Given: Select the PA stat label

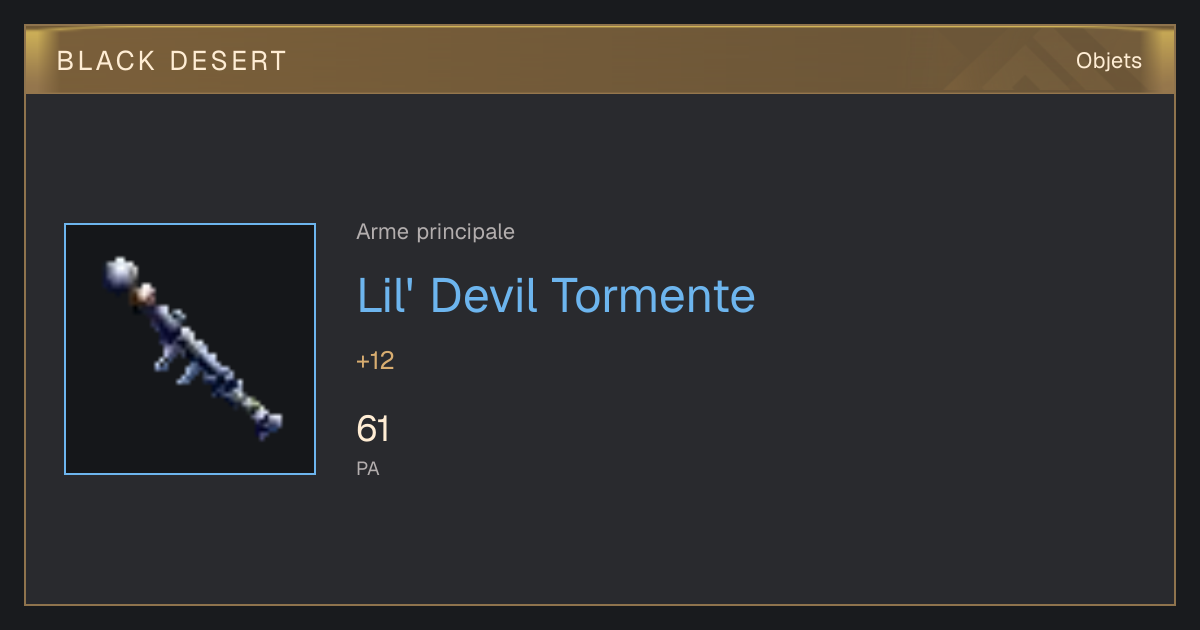Looking at the screenshot, I should [x=368, y=468].
